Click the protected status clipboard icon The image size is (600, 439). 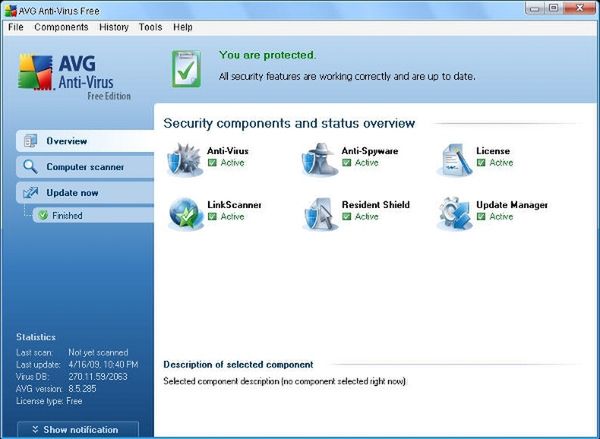(186, 69)
